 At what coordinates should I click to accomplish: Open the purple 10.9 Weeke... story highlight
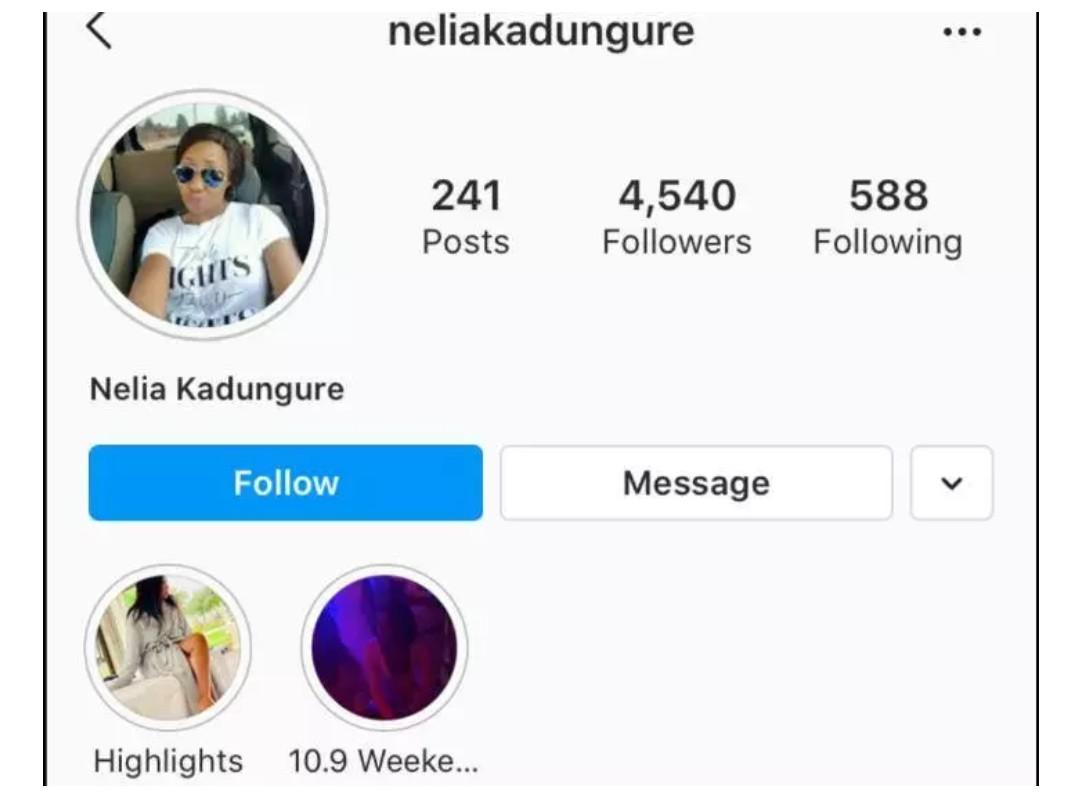384,648
